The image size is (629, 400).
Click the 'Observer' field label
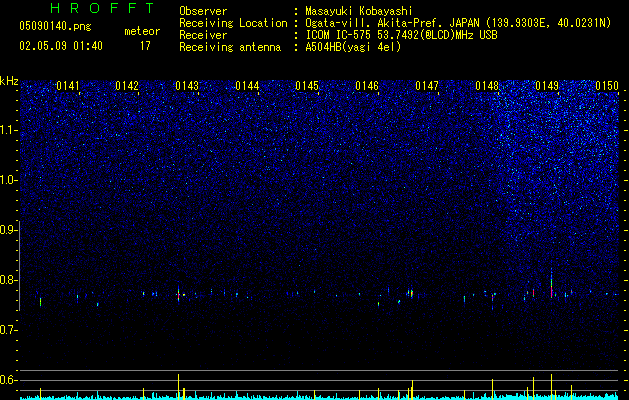click(x=203, y=11)
